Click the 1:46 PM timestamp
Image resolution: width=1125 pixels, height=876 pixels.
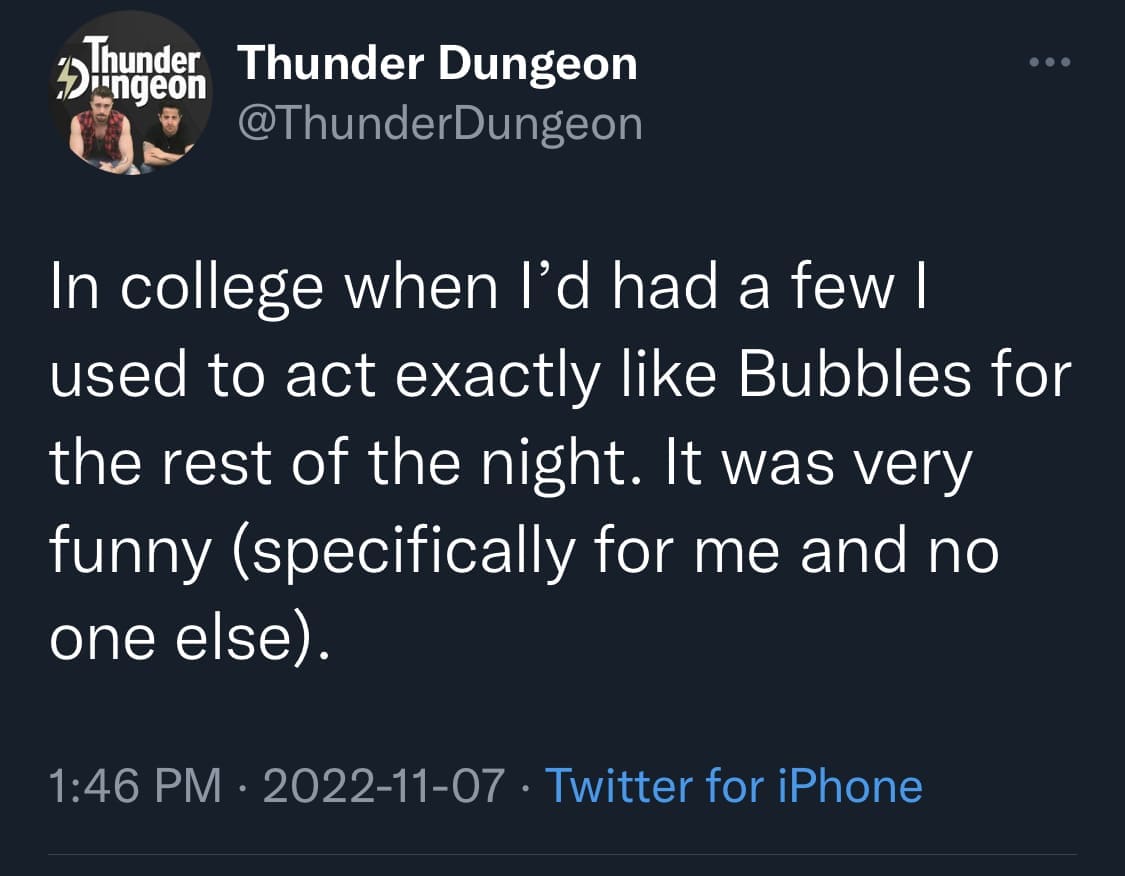(x=135, y=785)
